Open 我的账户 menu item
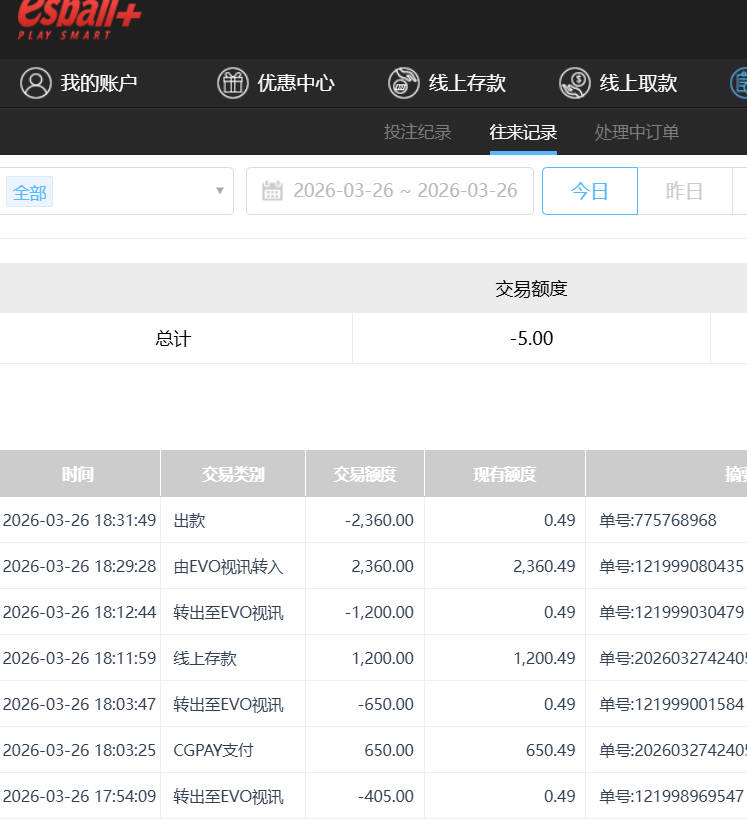747x819 pixels. pyautogui.click(x=98, y=83)
